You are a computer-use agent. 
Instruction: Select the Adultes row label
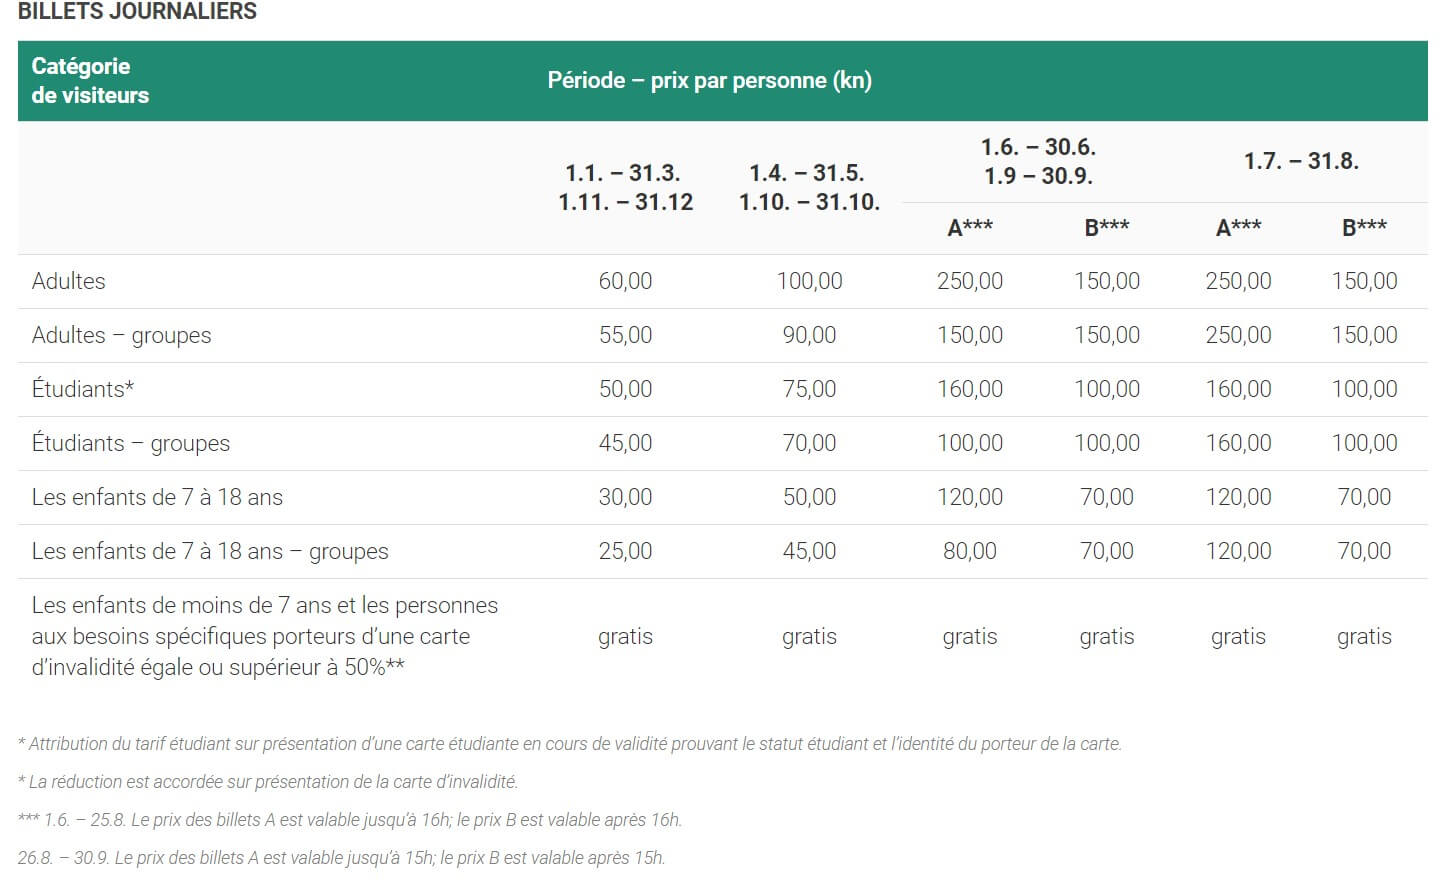[x=68, y=281]
